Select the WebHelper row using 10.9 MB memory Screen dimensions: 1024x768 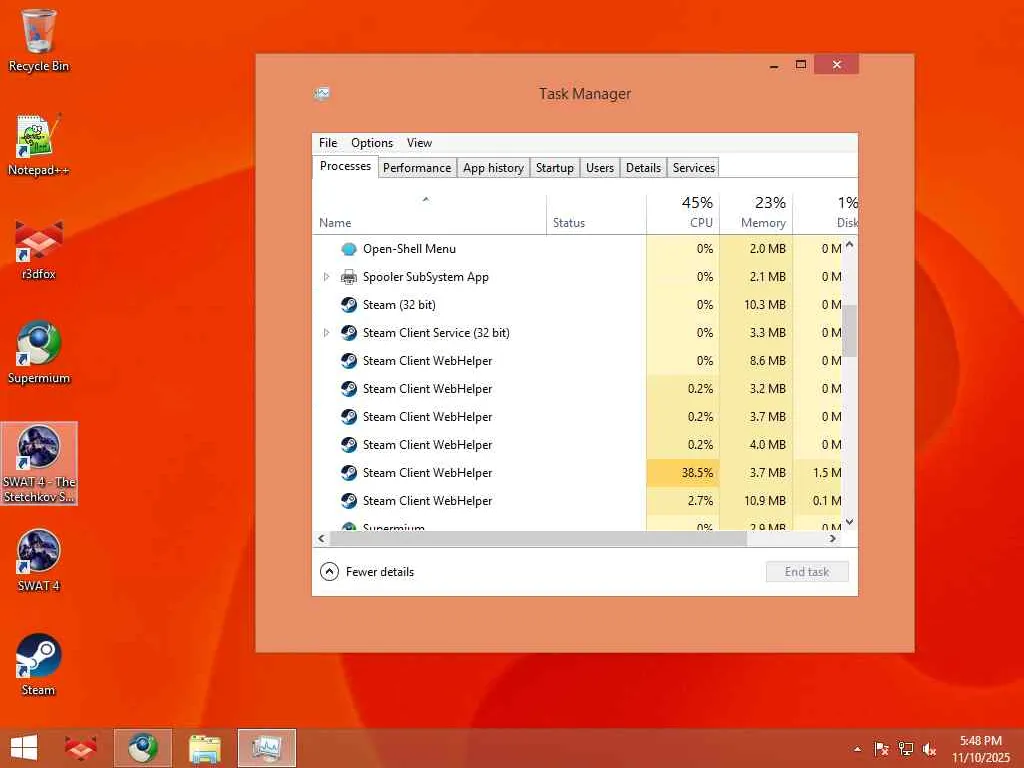tap(577, 501)
